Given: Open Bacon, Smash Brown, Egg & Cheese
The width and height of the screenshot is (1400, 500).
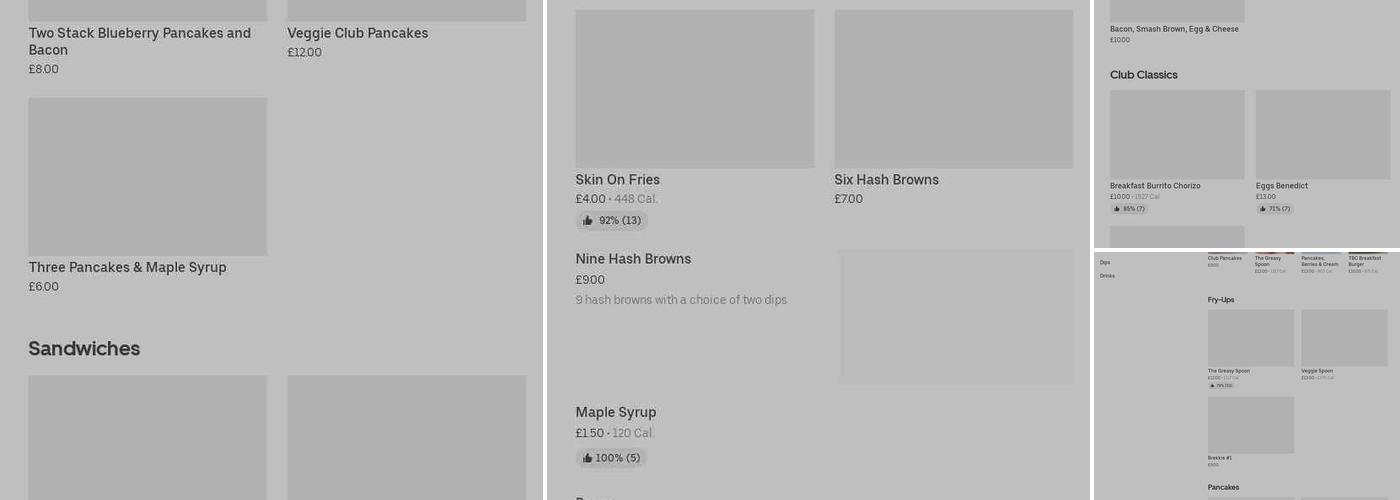Looking at the screenshot, I should click(1174, 29).
